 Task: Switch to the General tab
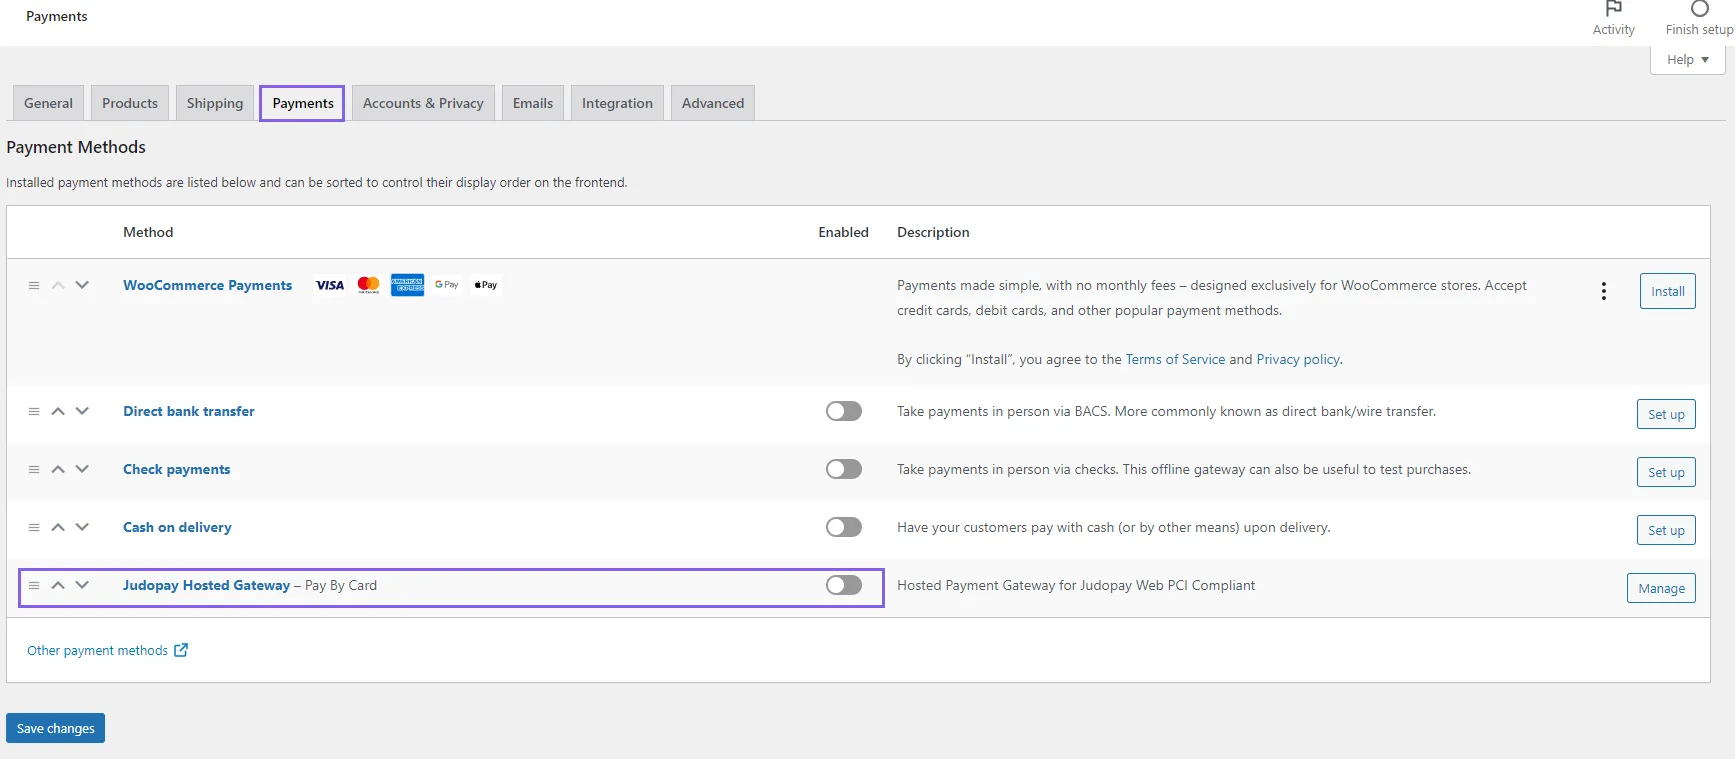[48, 103]
